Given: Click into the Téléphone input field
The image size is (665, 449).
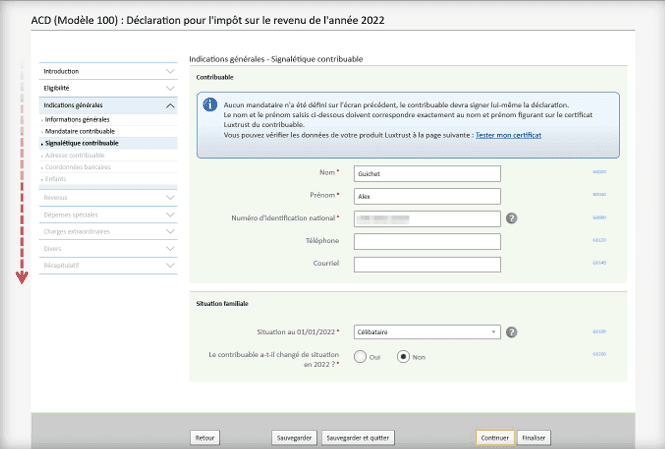Looking at the screenshot, I should (x=427, y=241).
